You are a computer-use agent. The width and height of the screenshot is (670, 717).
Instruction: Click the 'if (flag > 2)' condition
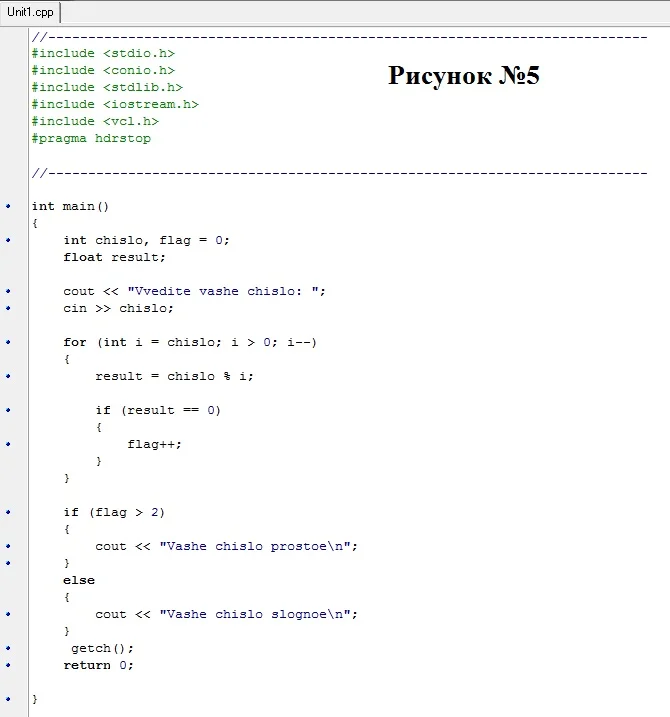[114, 512]
